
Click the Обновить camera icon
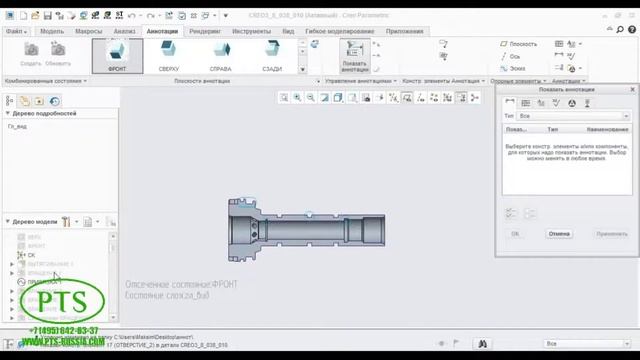click(x=58, y=54)
